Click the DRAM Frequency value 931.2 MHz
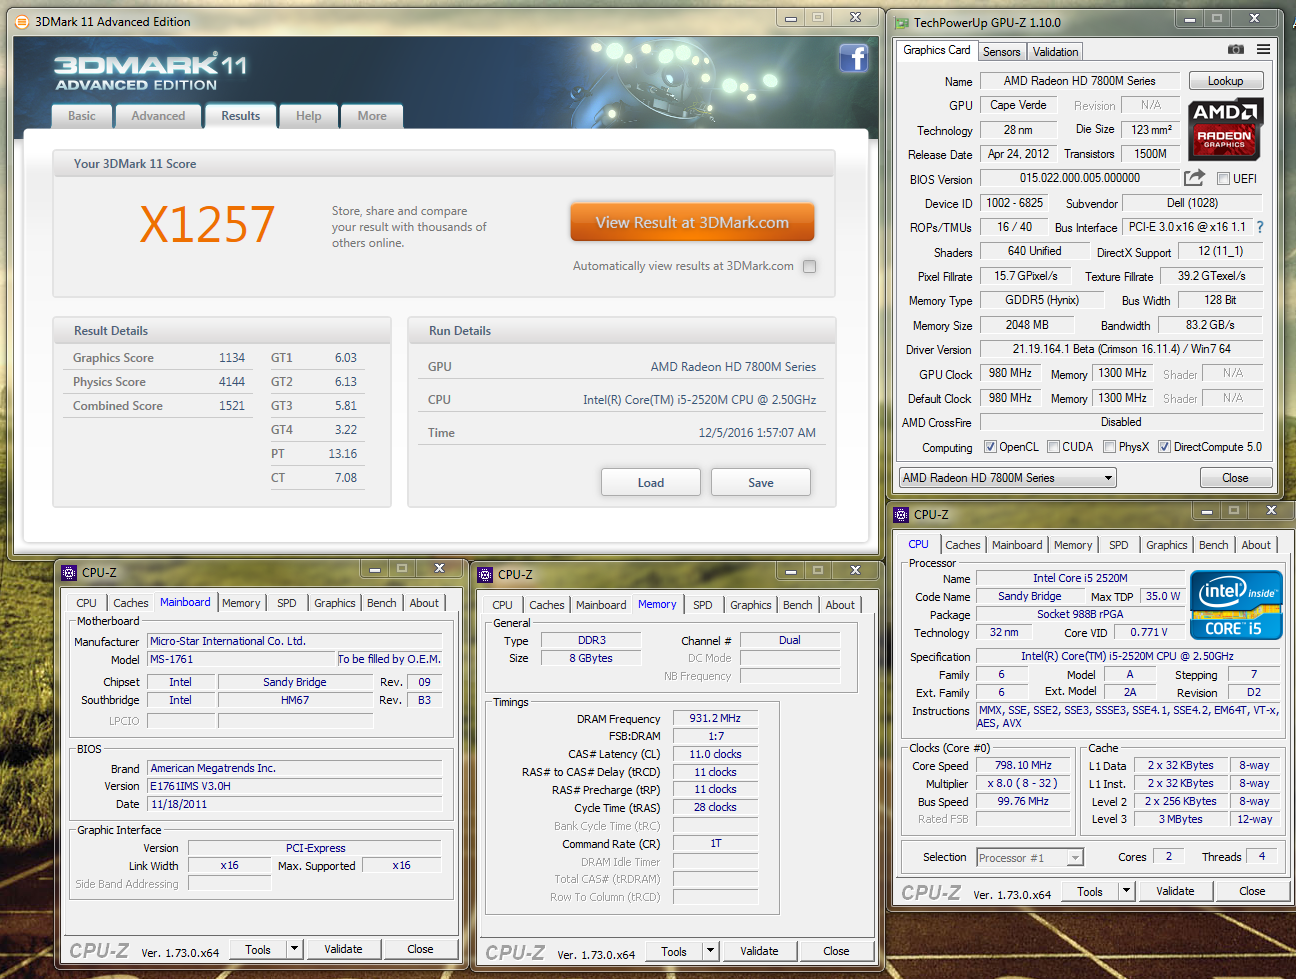Viewport: 1296px width, 979px height. click(x=715, y=718)
